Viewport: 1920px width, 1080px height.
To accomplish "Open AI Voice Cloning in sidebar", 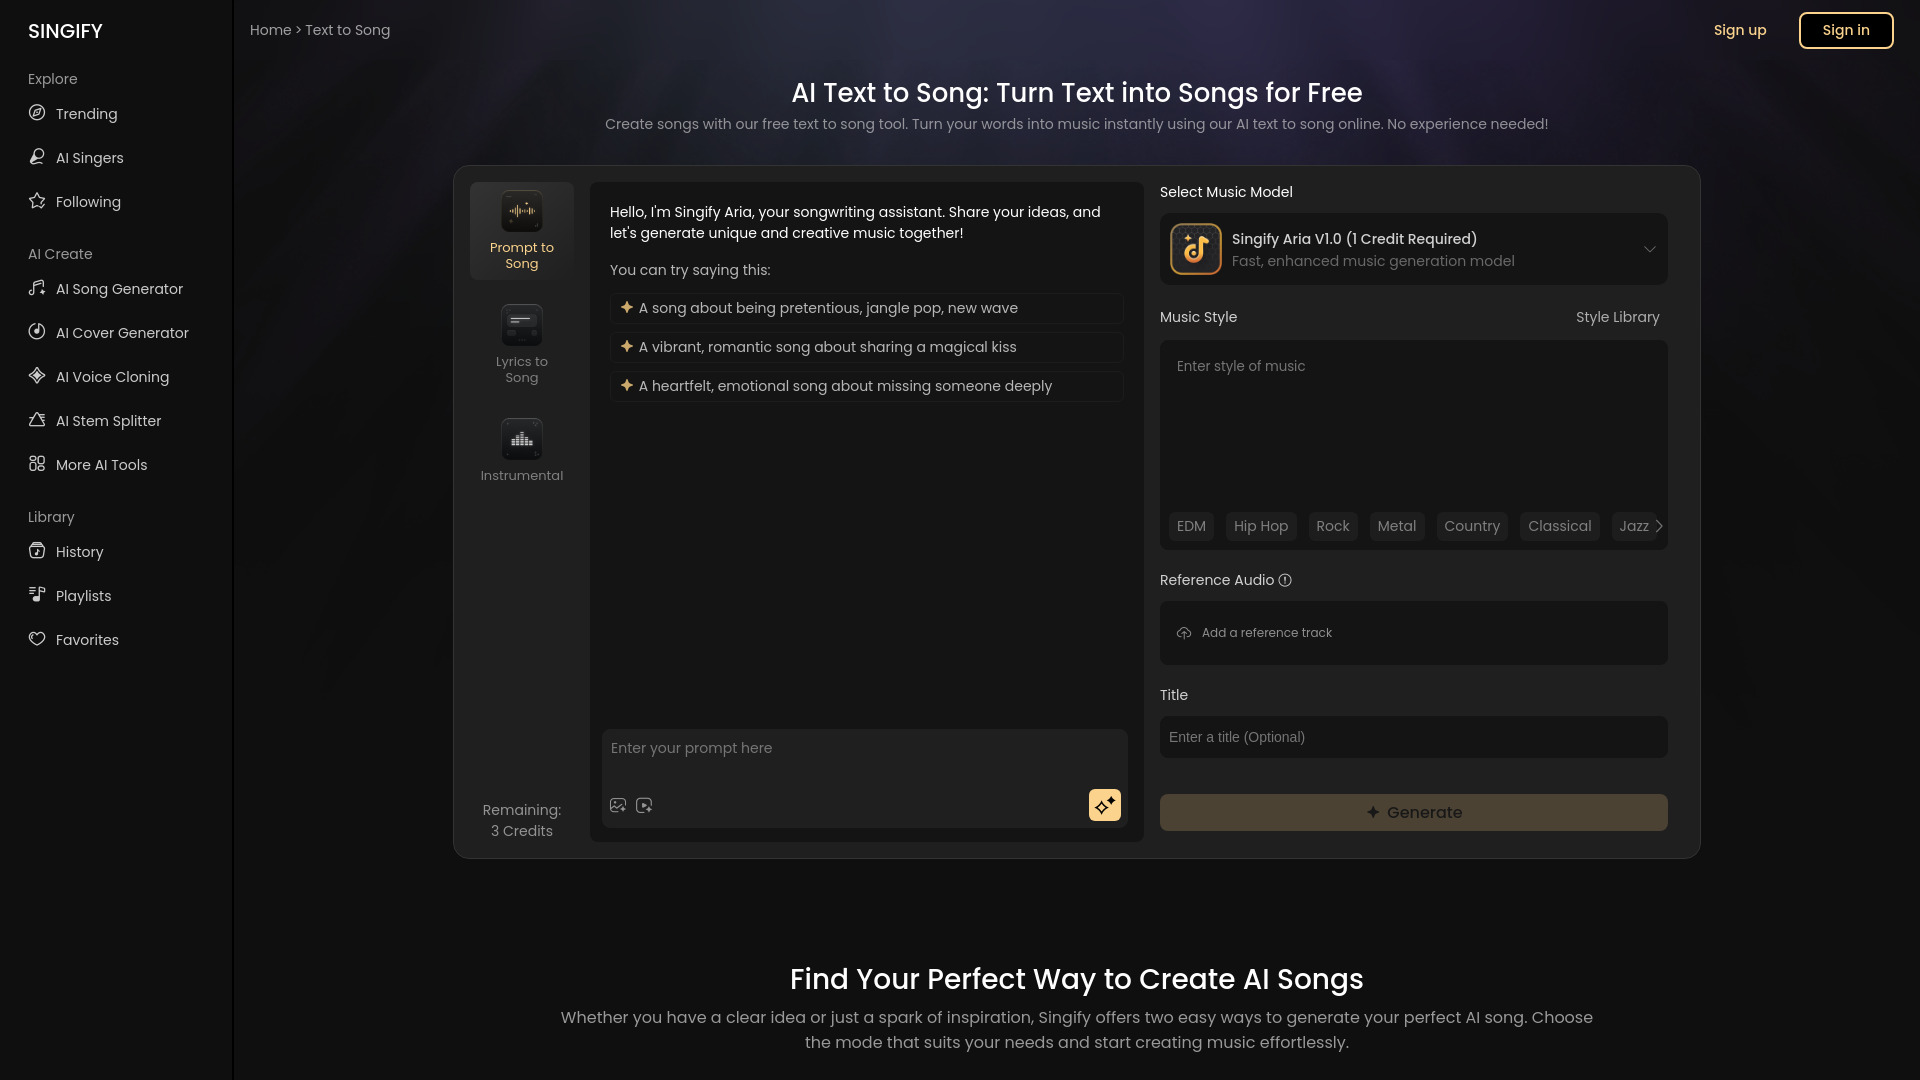I will [x=112, y=377].
